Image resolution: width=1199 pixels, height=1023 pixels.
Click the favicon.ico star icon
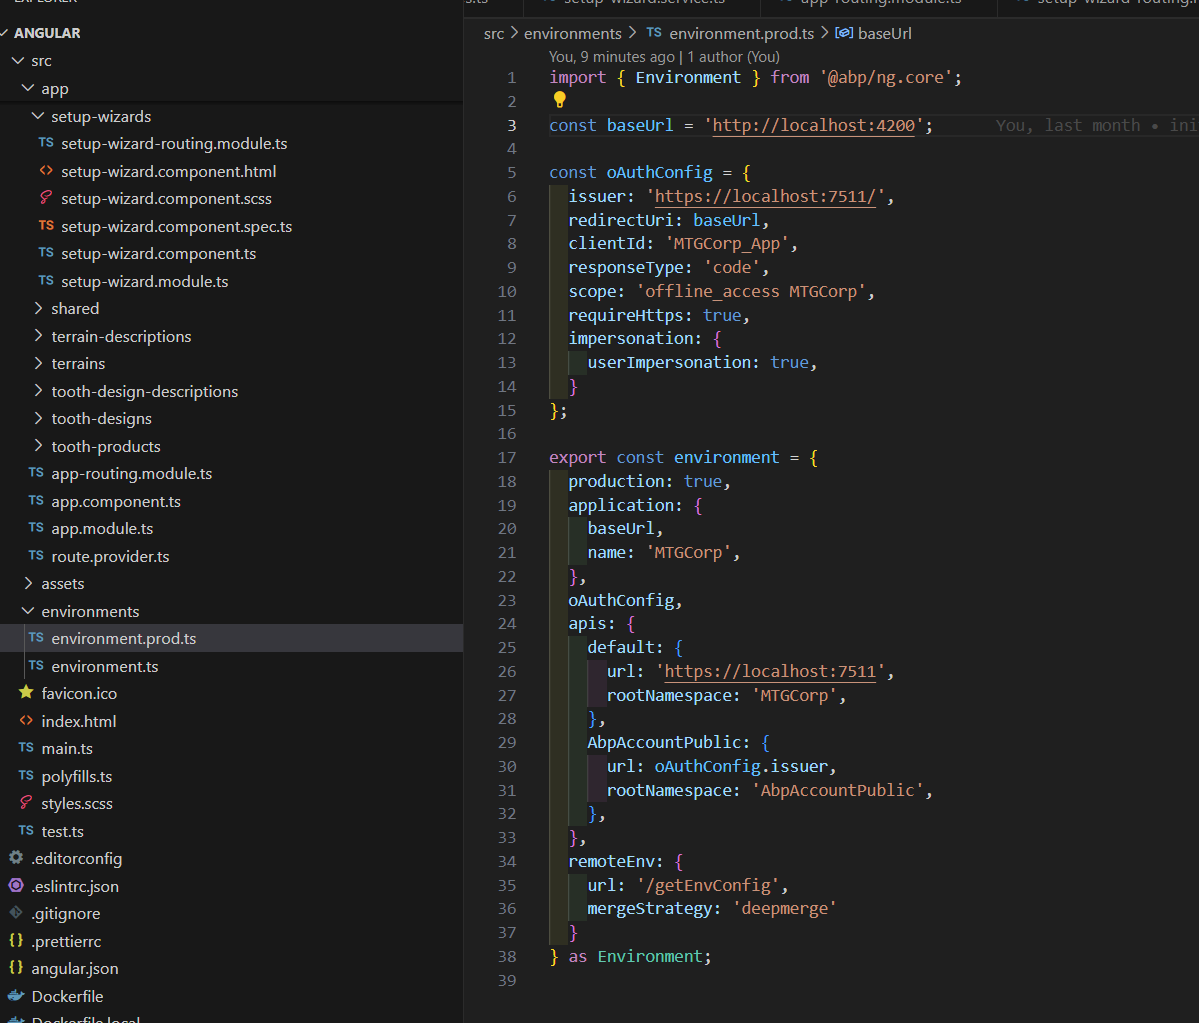point(26,693)
